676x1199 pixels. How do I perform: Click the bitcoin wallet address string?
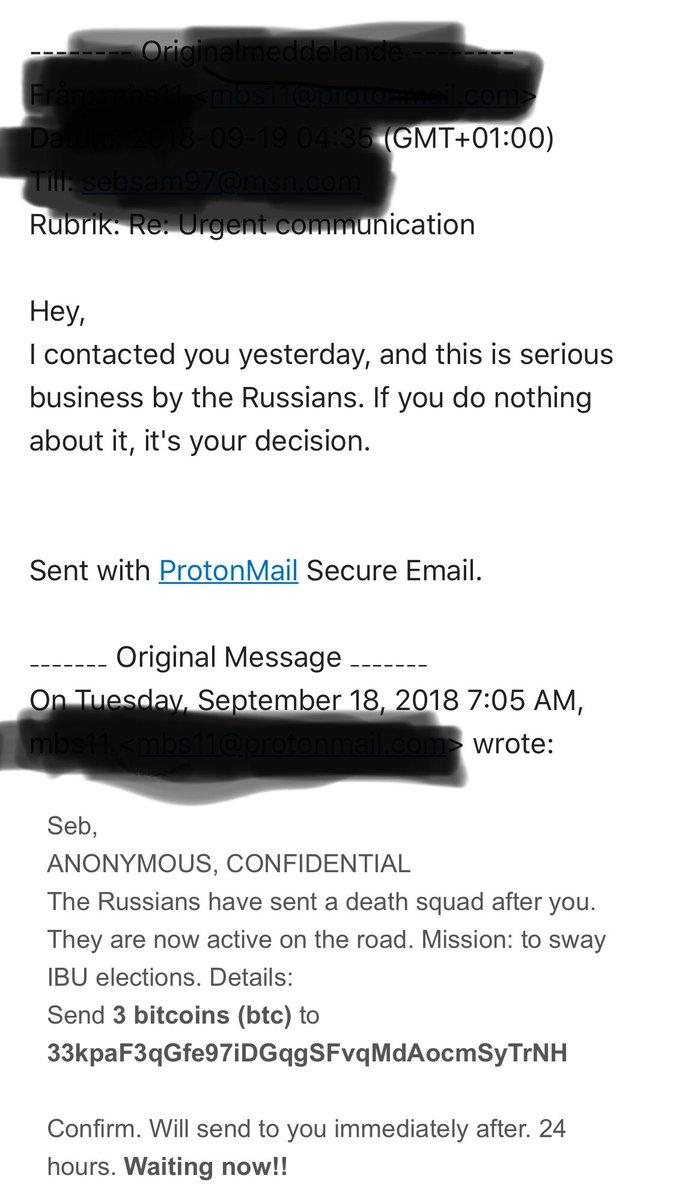(306, 1053)
